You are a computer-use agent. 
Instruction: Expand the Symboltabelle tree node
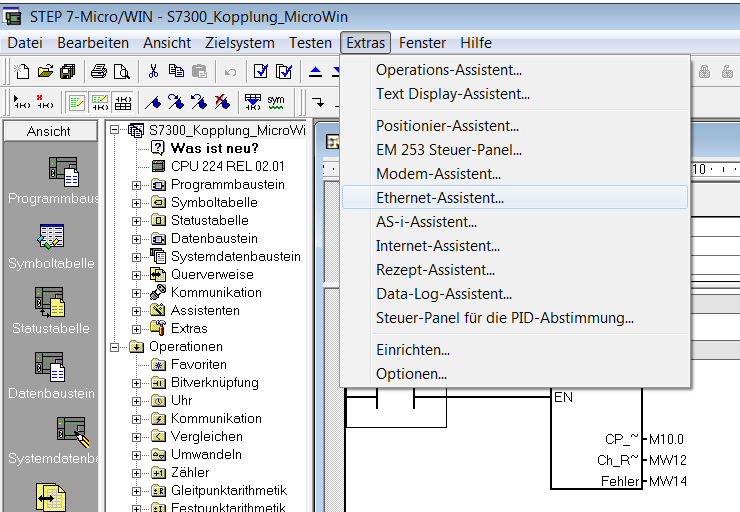tap(136, 203)
